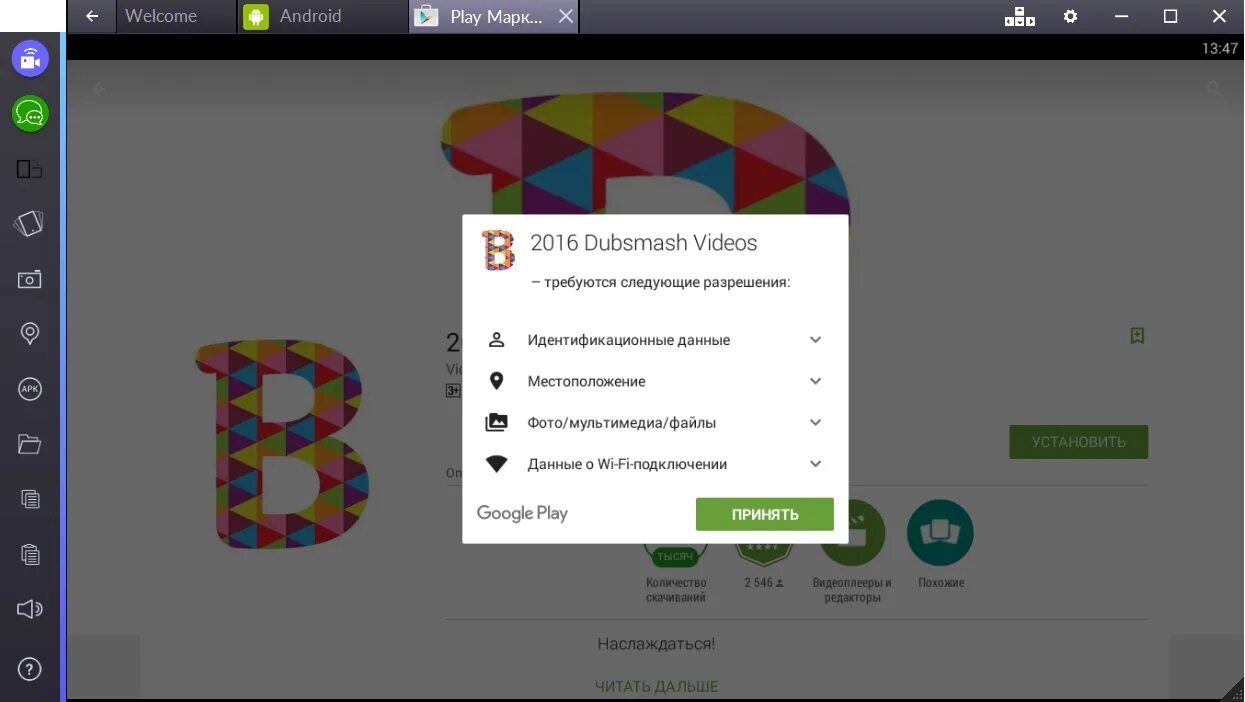Click the Play Store search magnifier icon
Viewport: 1245px width, 702px height.
pyautogui.click(x=1214, y=89)
